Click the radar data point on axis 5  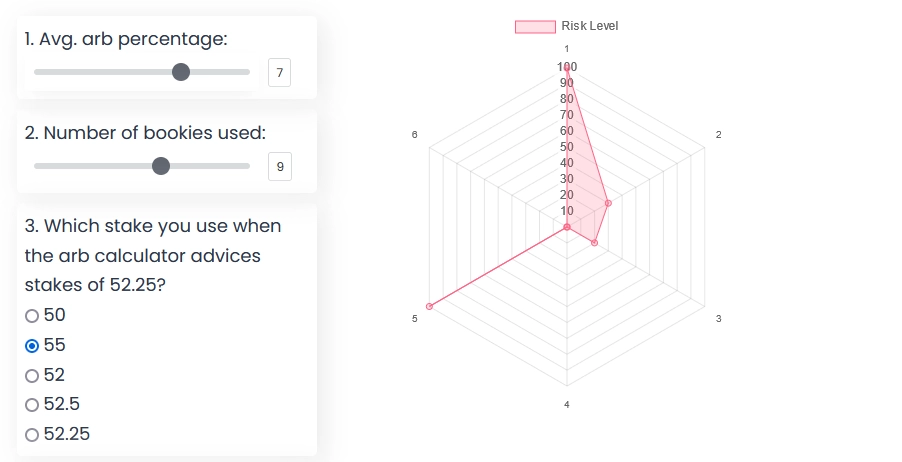coord(429,306)
